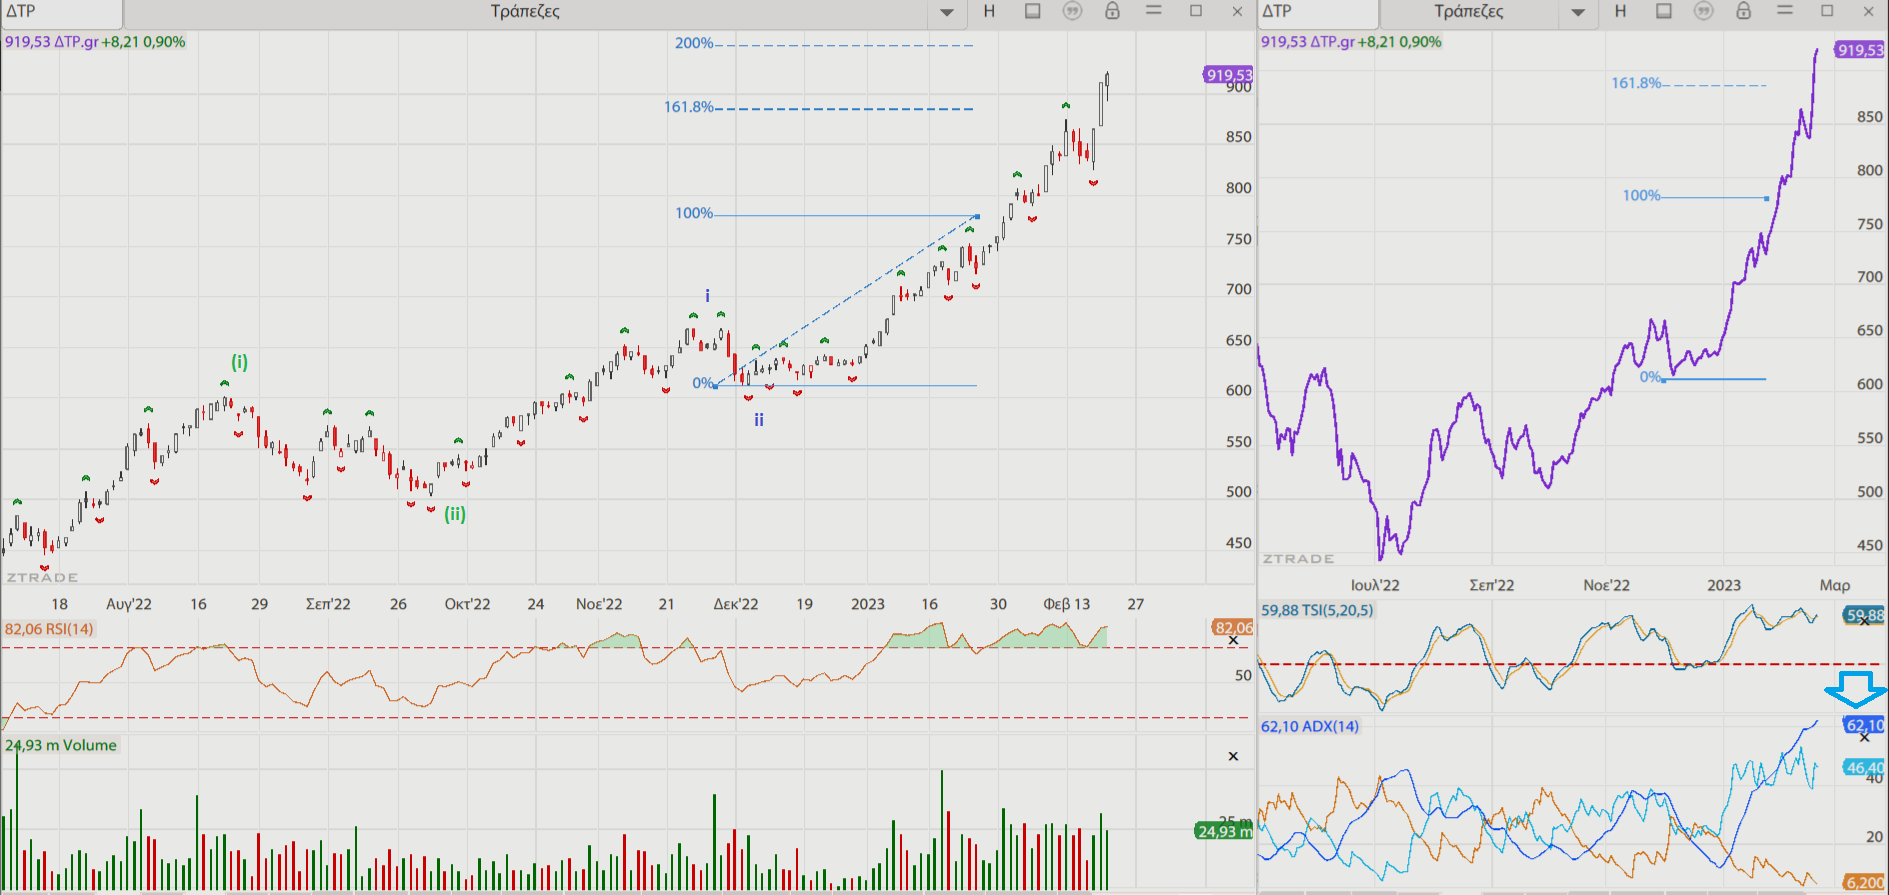1889x895 pixels.
Task: Click the ΔΤΡ symbol field in left chart
Action: [60, 12]
